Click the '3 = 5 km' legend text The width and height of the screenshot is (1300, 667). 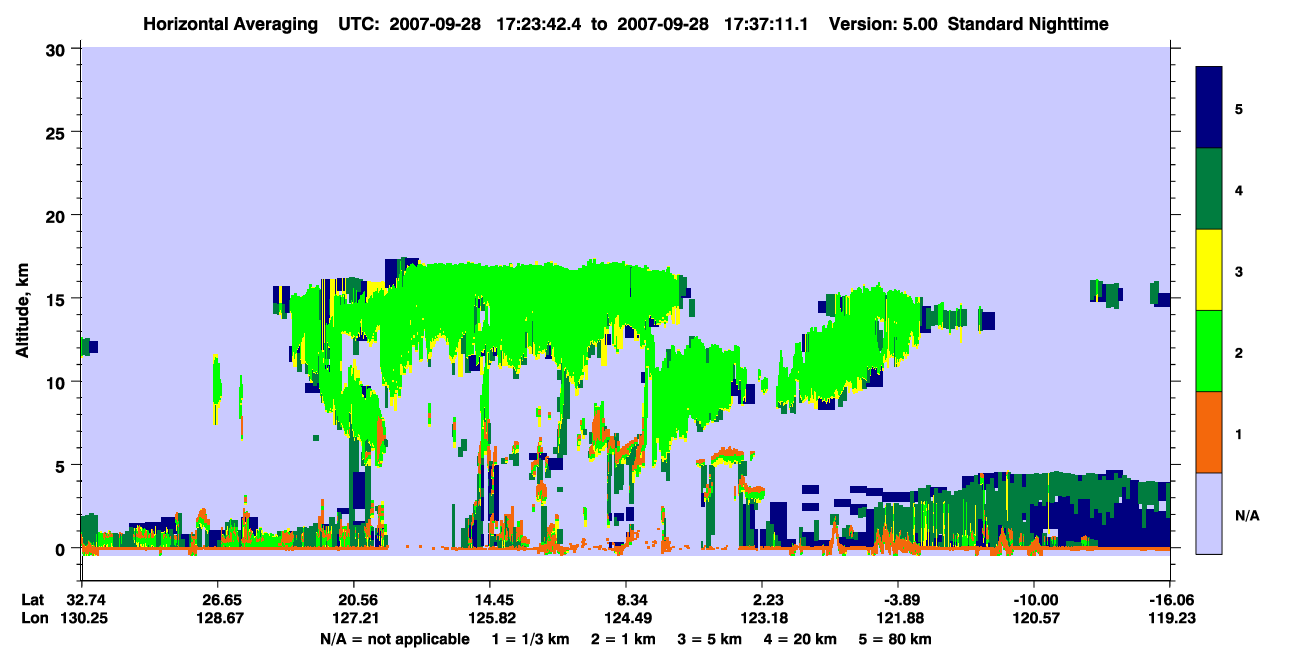(x=709, y=639)
